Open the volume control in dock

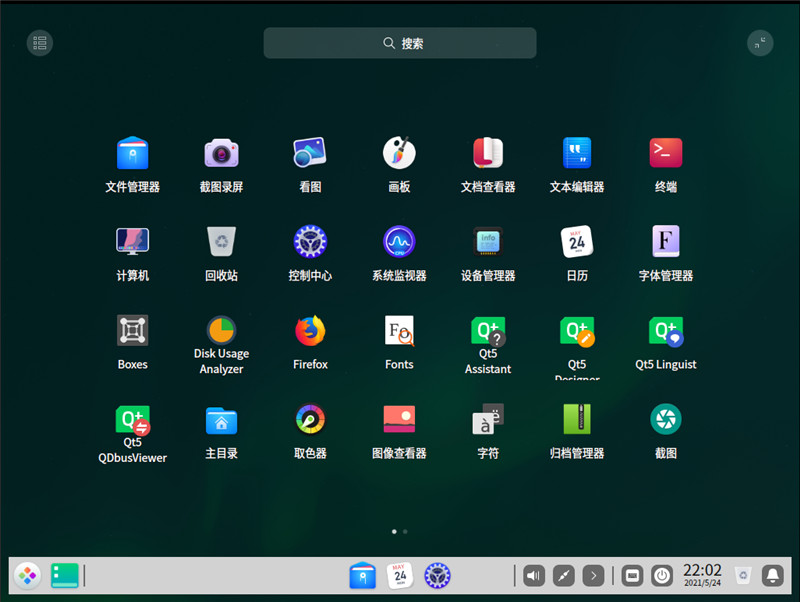click(534, 575)
